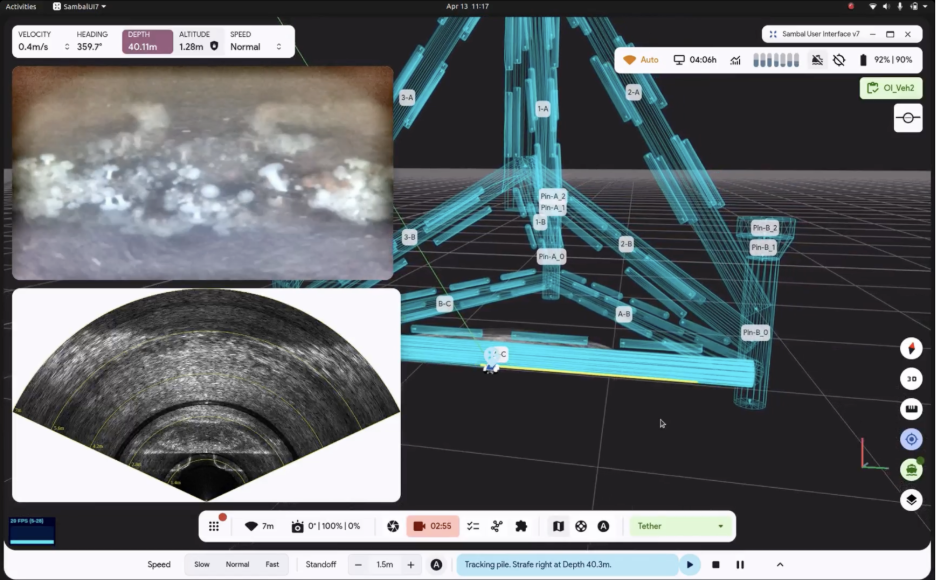Select Normal speed in bottom bar
The image size is (936, 580).
pyautogui.click(x=237, y=564)
